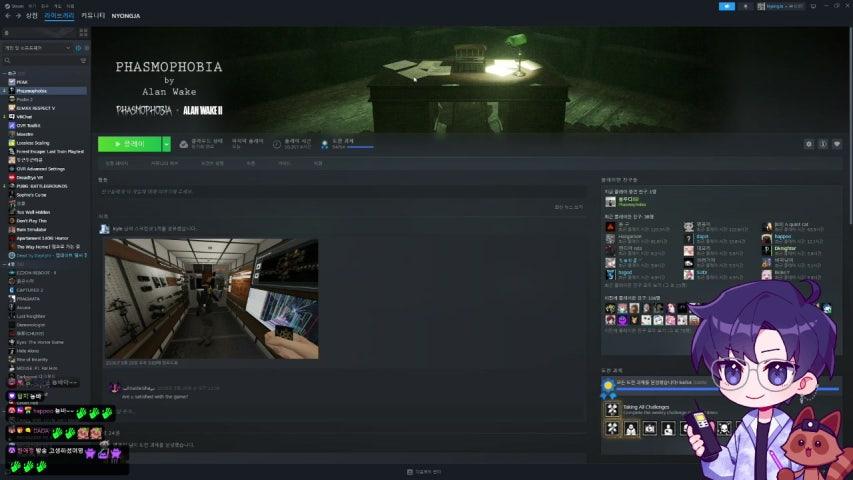Click the cloud status icon
The width and height of the screenshot is (853, 480).
pyautogui.click(x=184, y=144)
